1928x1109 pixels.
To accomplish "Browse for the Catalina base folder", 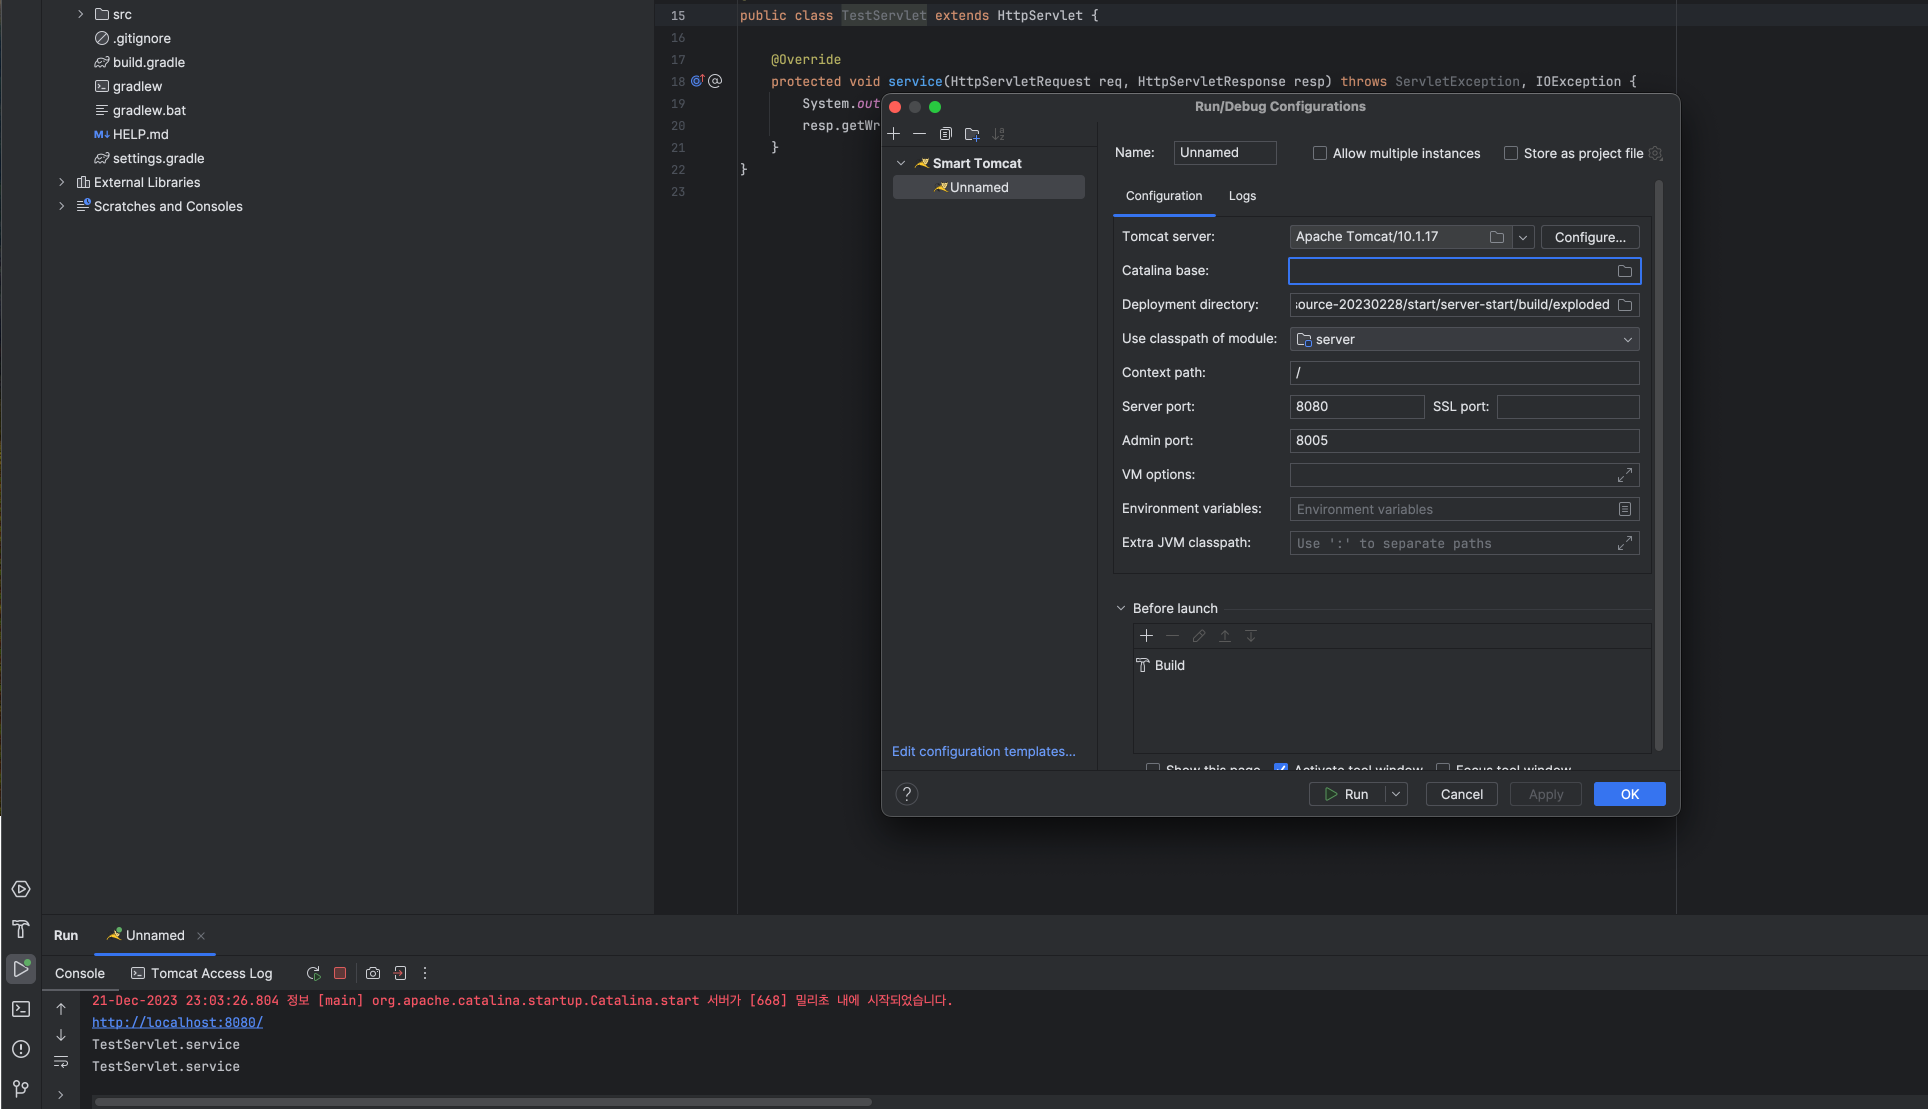I will [x=1625, y=271].
